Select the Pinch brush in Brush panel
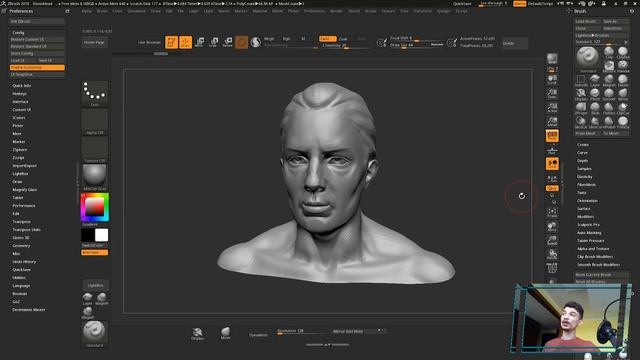 pos(595,94)
